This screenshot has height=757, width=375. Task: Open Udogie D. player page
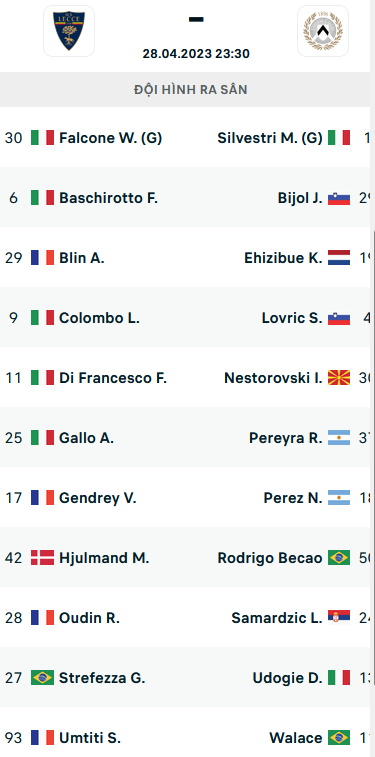pos(287,677)
